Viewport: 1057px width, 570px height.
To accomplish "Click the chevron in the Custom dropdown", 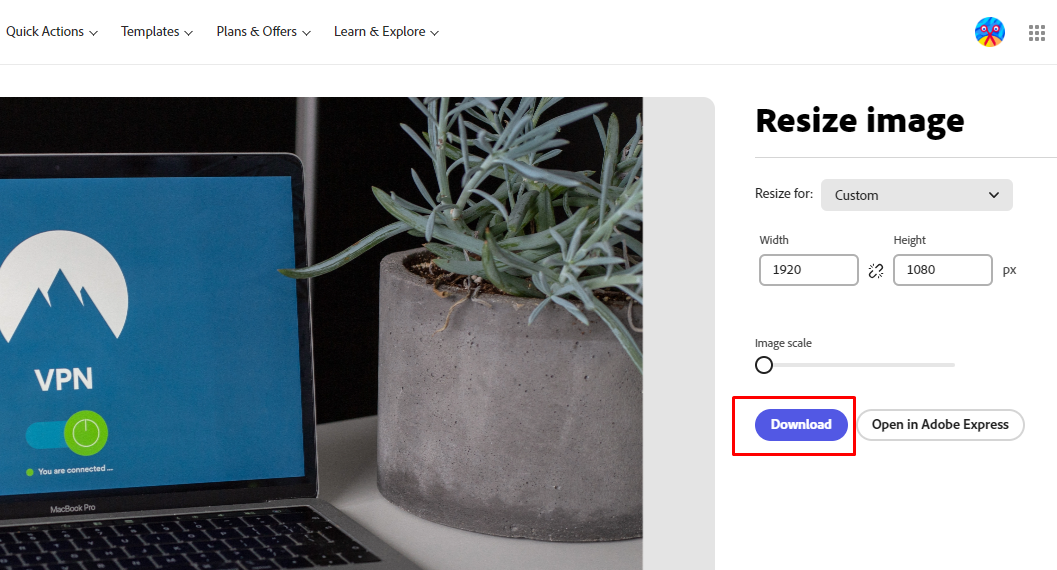I will (x=994, y=195).
